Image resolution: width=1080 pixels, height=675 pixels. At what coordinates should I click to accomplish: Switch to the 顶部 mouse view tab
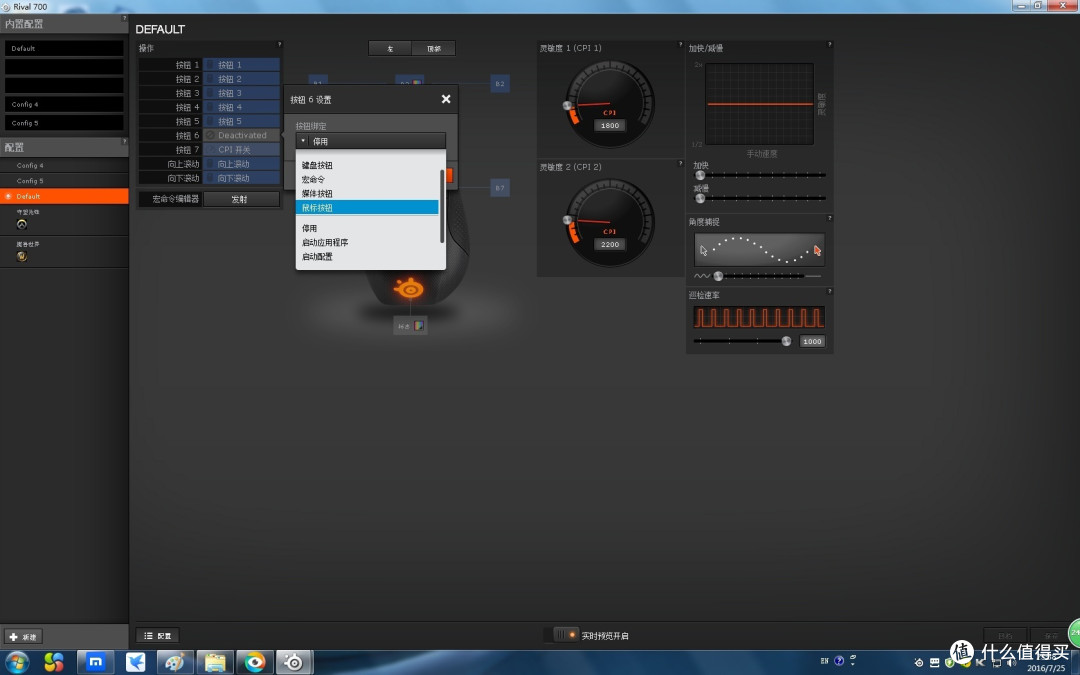(434, 49)
